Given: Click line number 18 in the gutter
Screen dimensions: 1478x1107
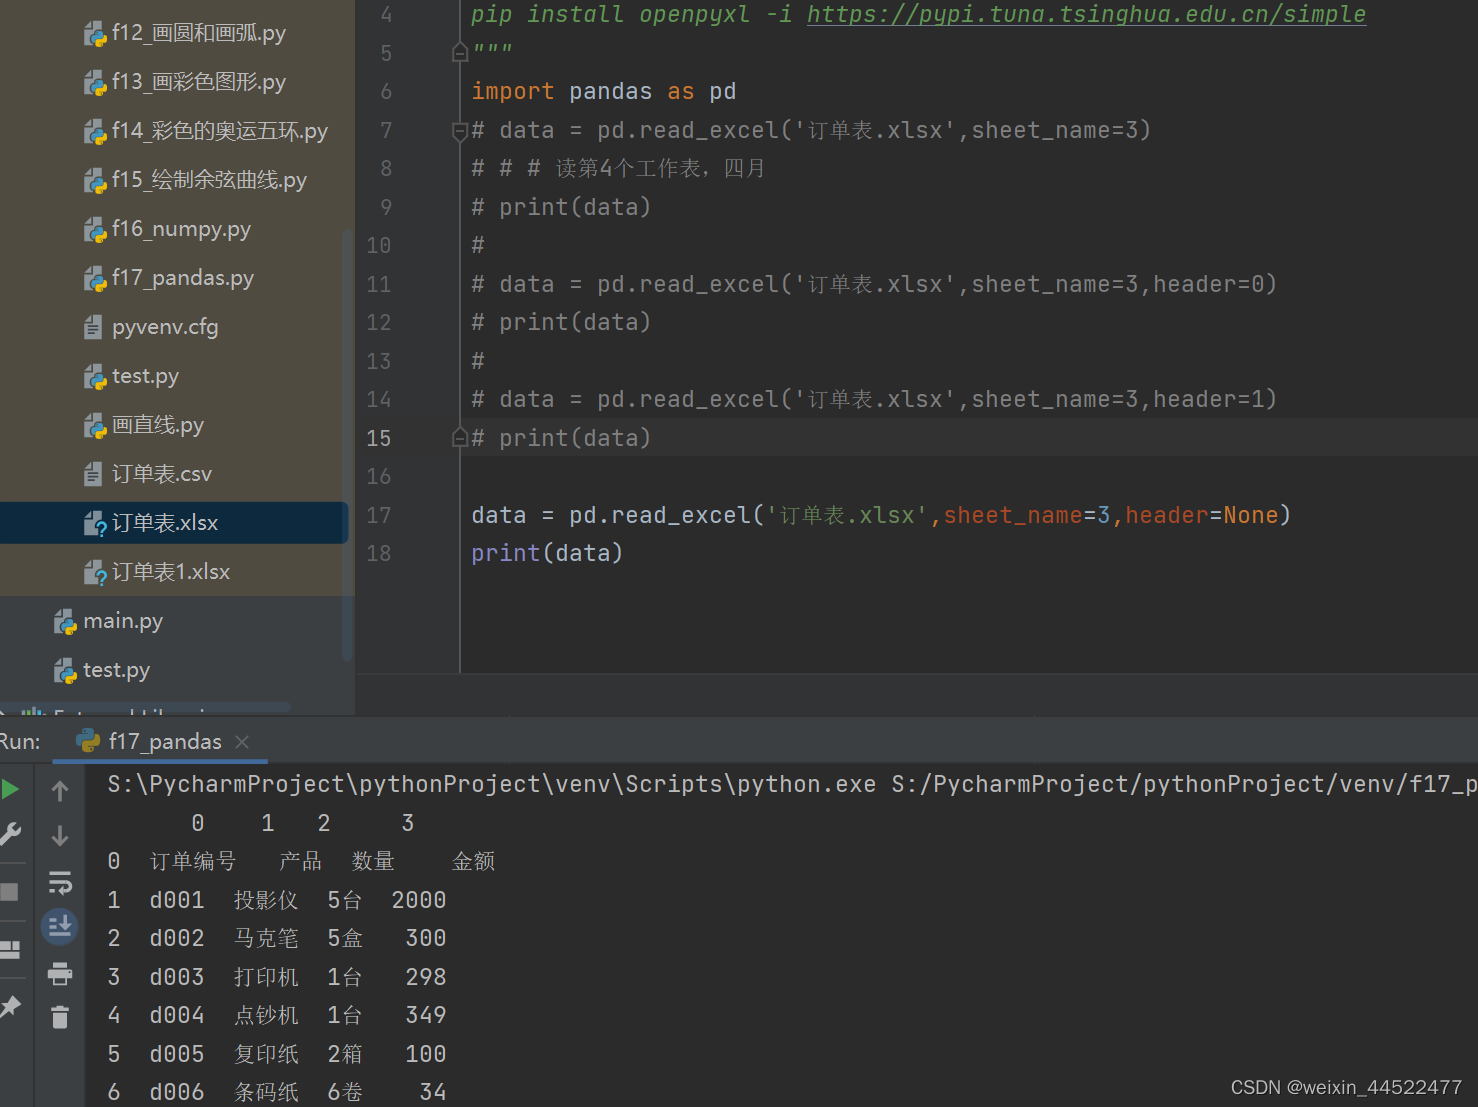Looking at the screenshot, I should 379,553.
